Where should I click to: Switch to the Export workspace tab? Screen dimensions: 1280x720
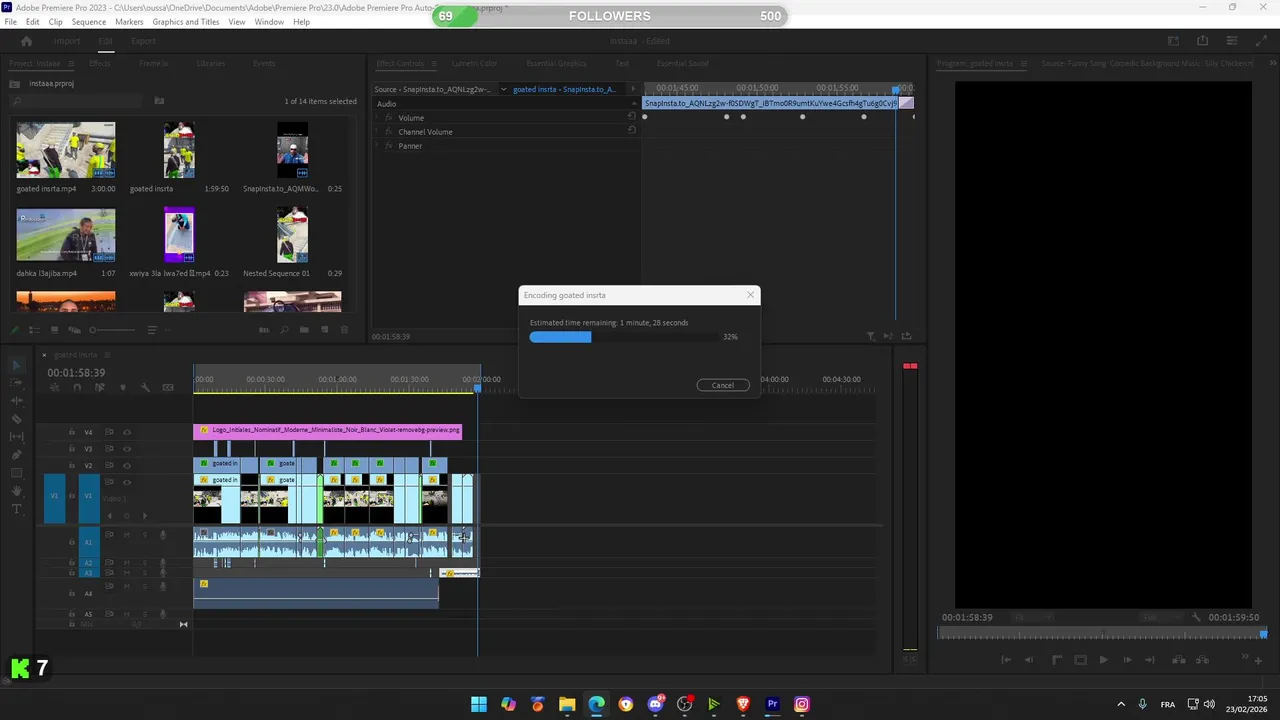point(143,41)
